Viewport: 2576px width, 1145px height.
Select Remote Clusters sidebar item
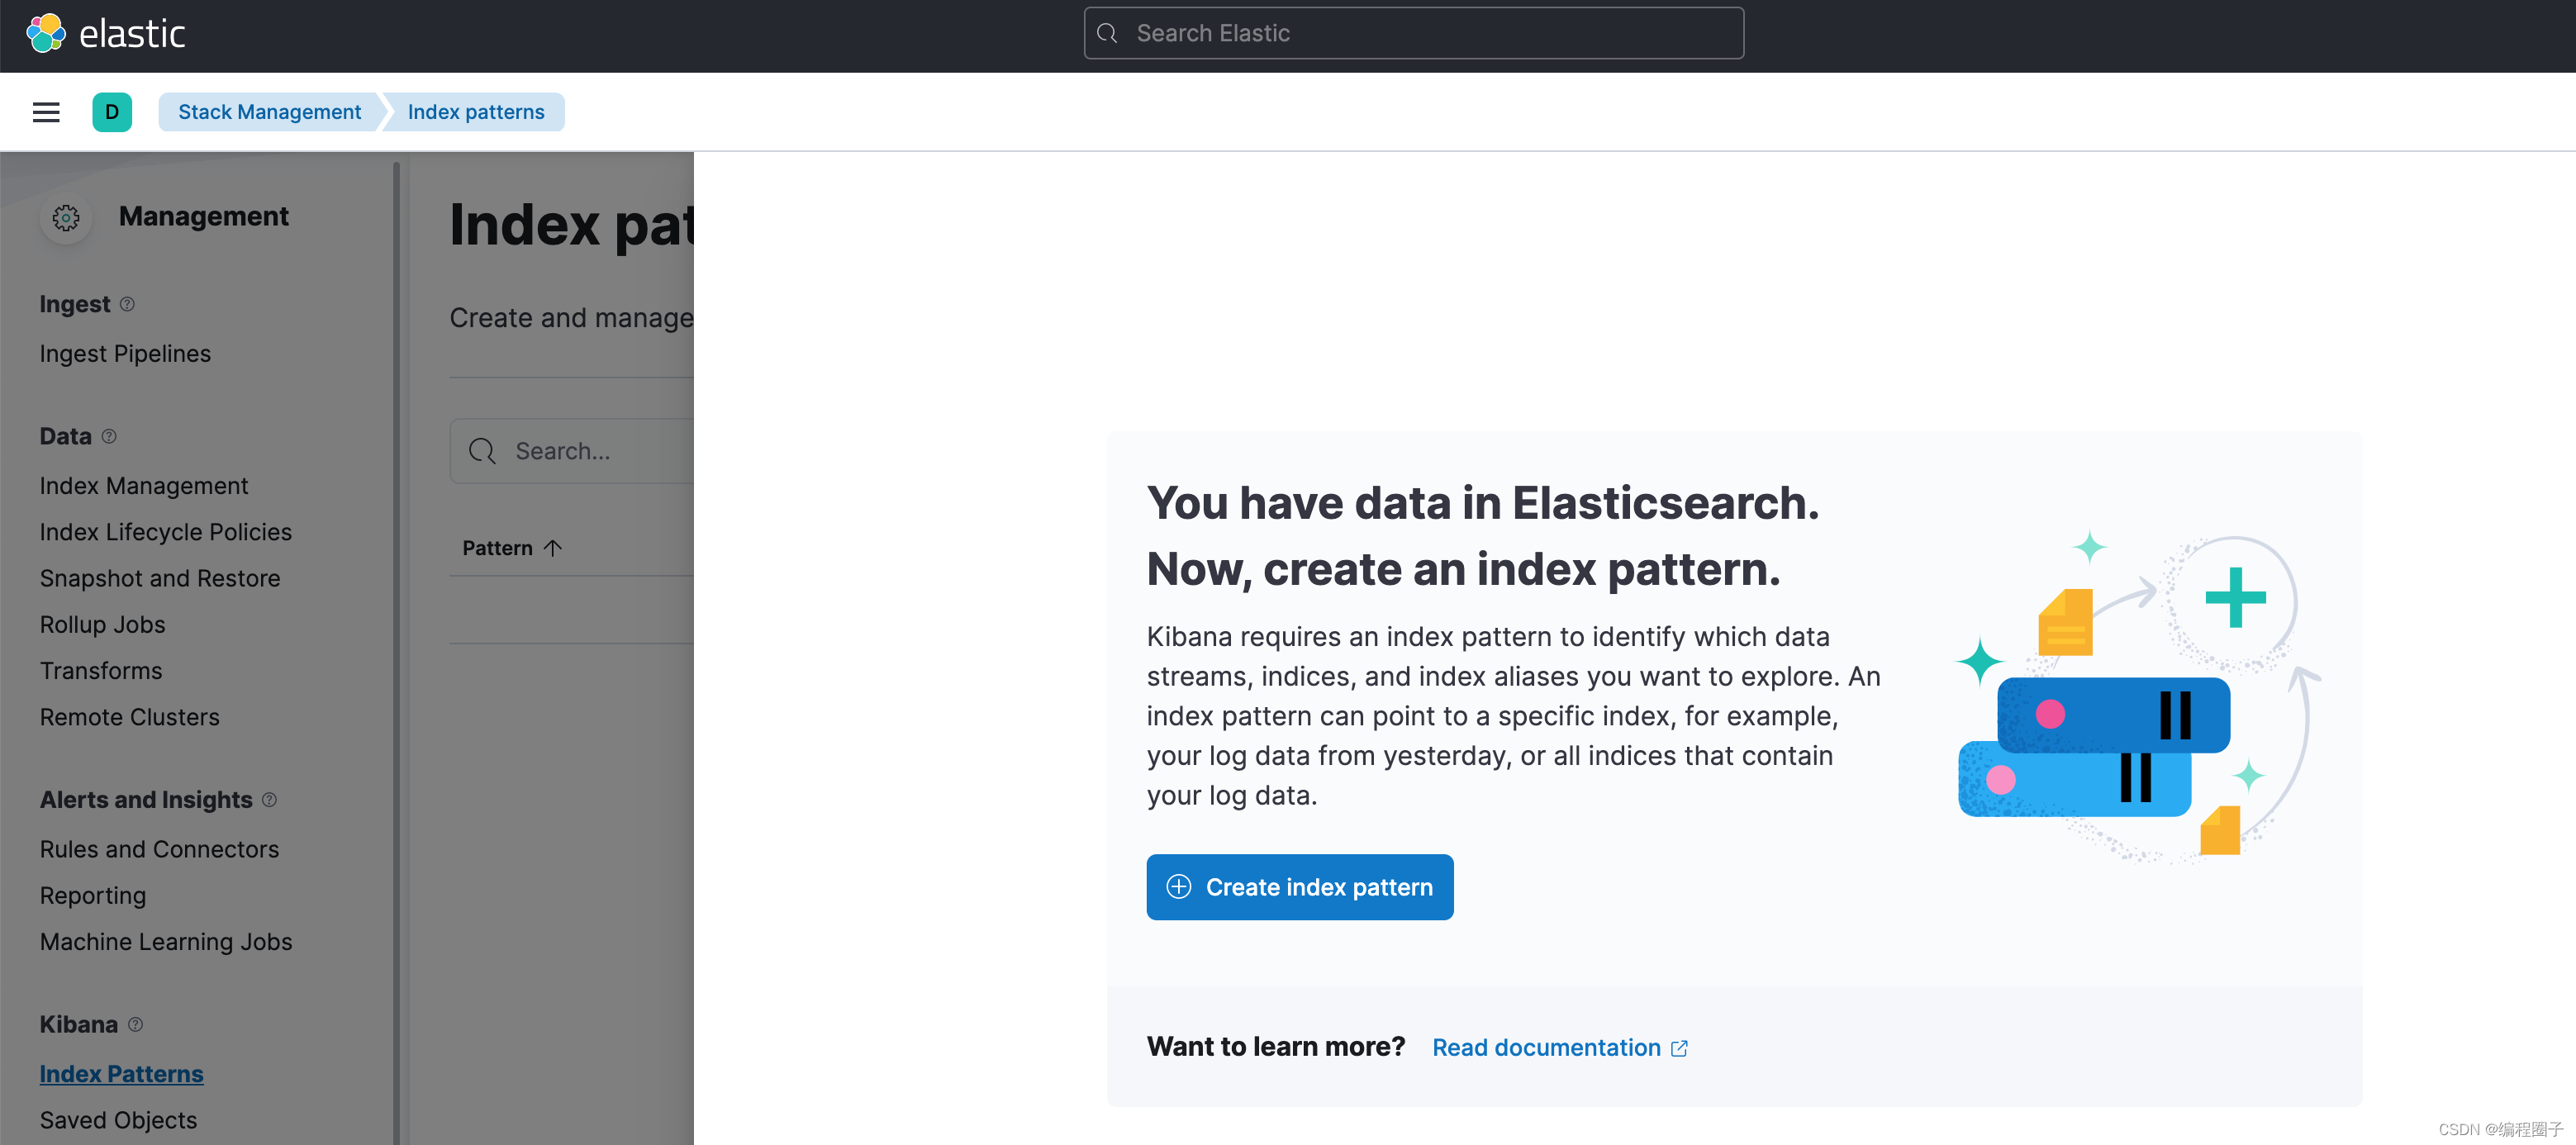tap(128, 716)
